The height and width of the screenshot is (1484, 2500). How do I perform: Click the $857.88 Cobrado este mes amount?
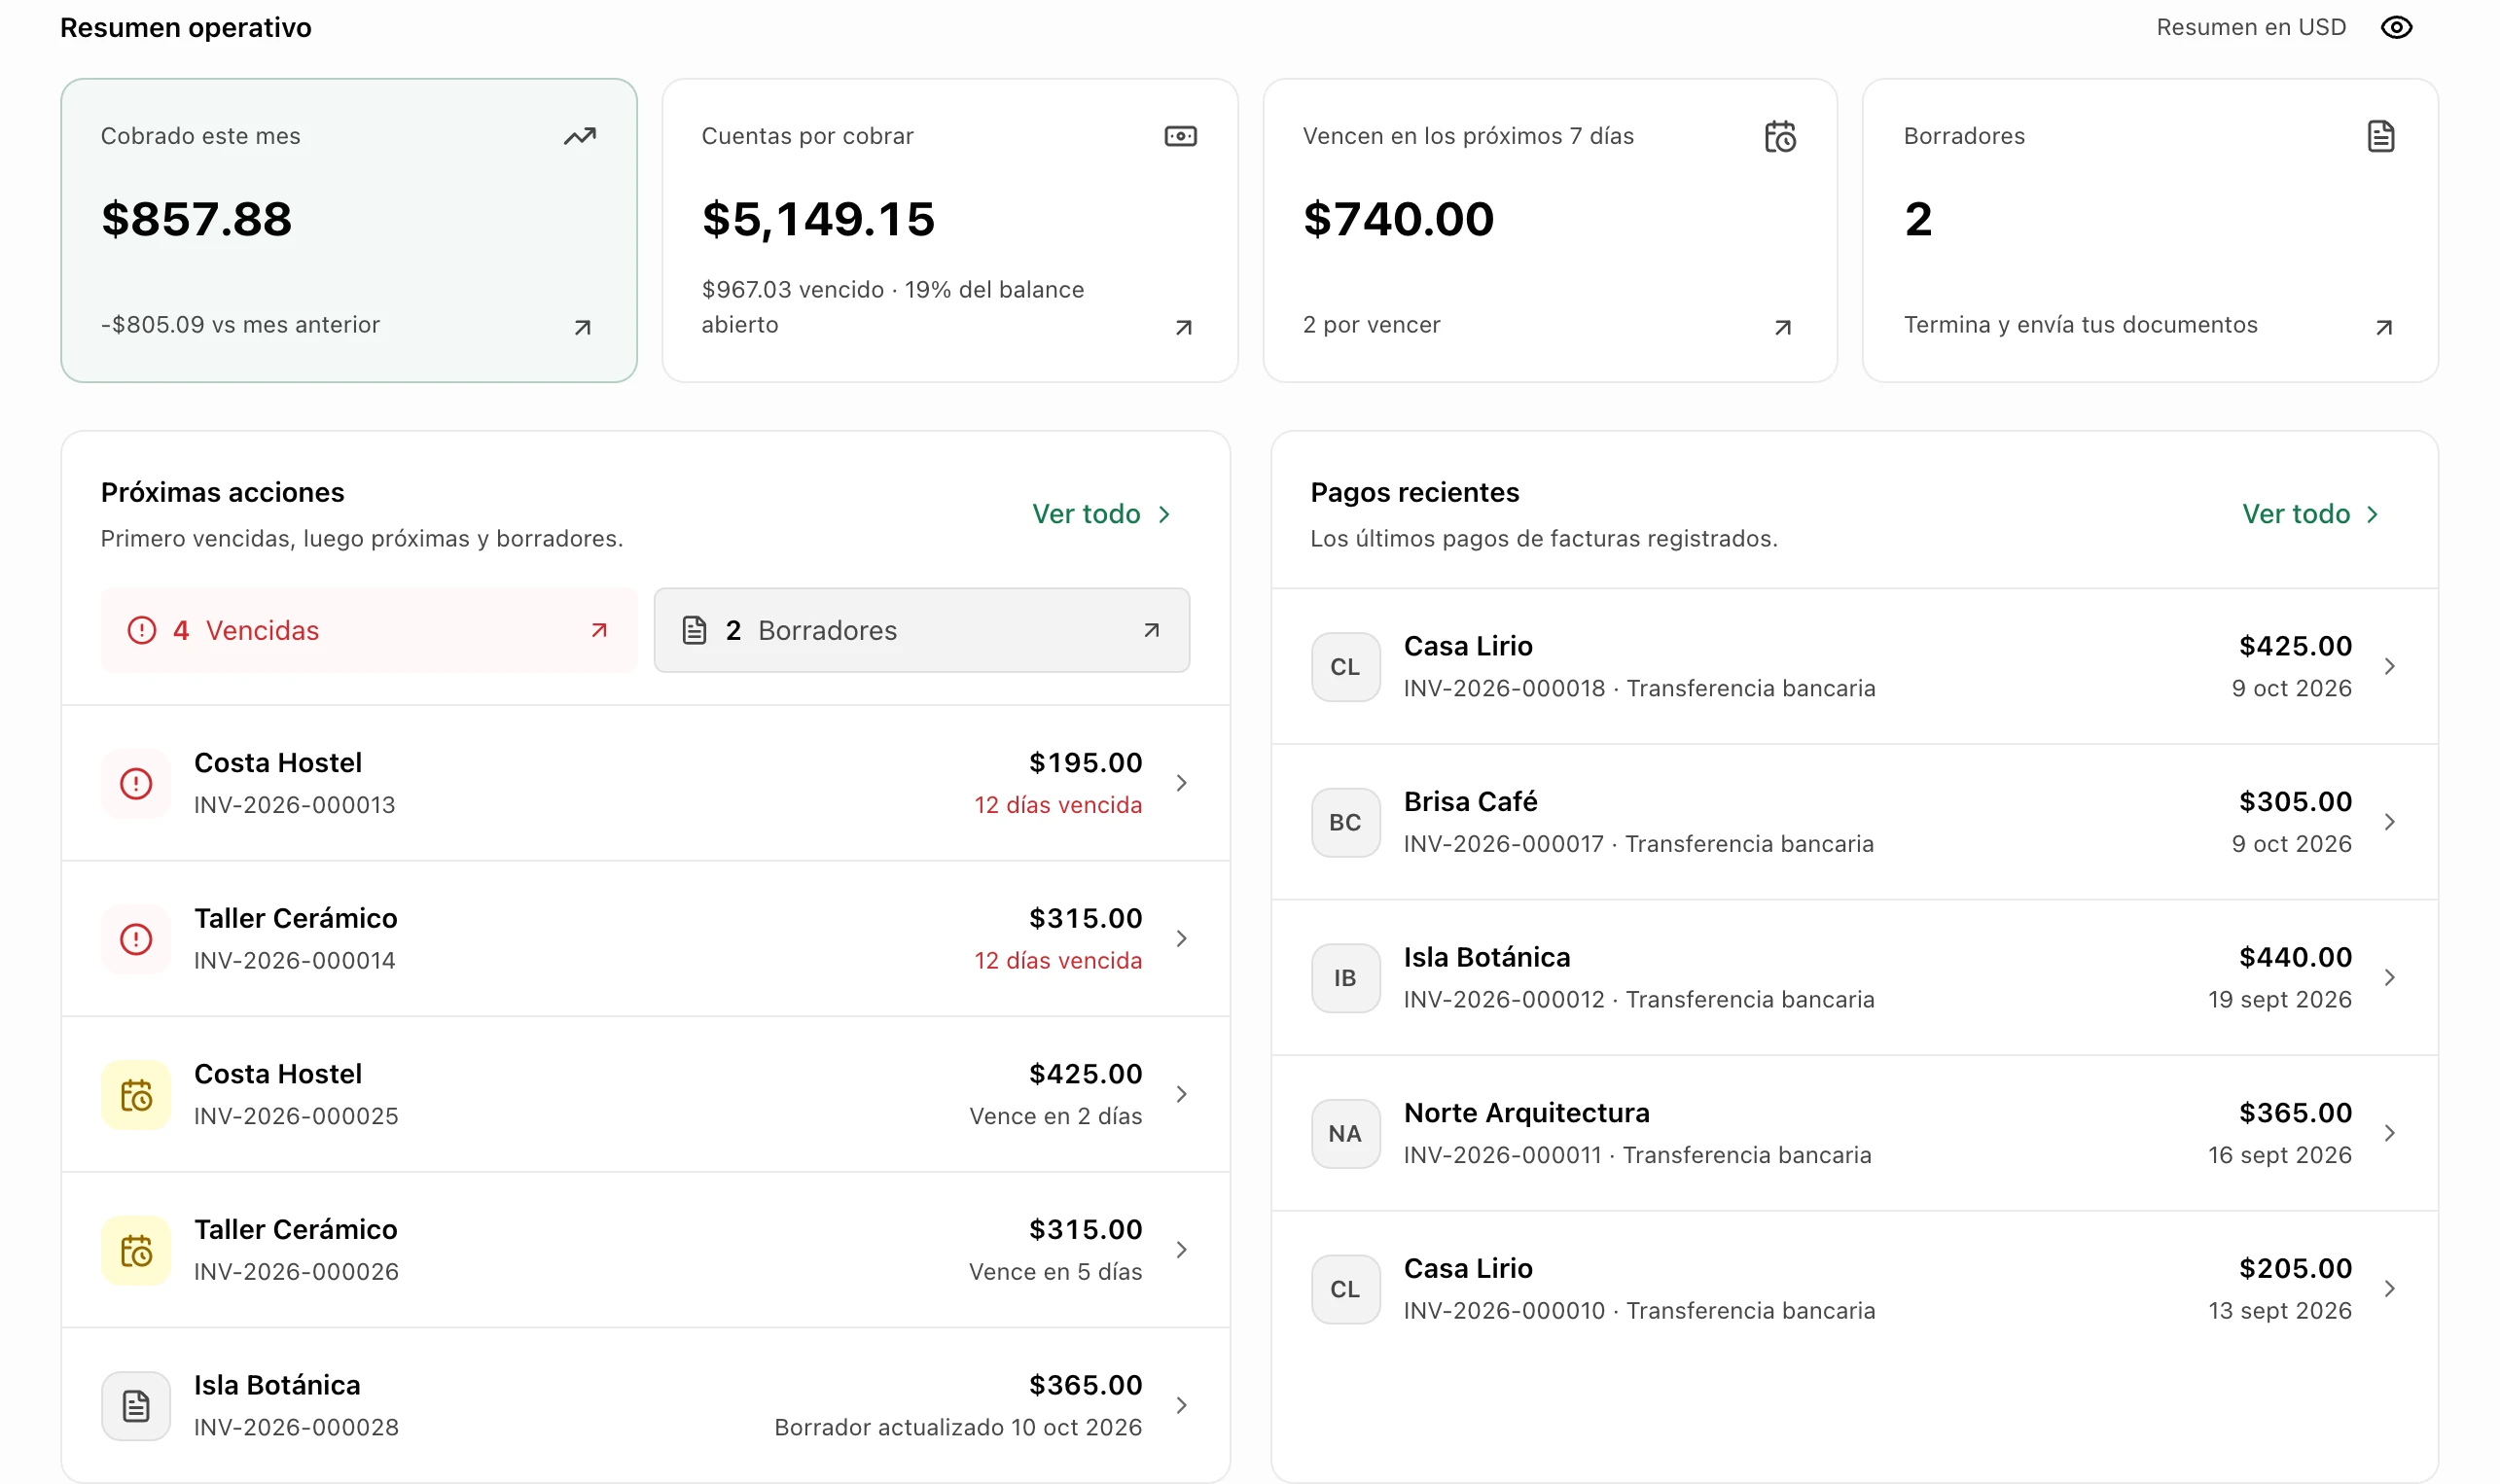pos(197,219)
